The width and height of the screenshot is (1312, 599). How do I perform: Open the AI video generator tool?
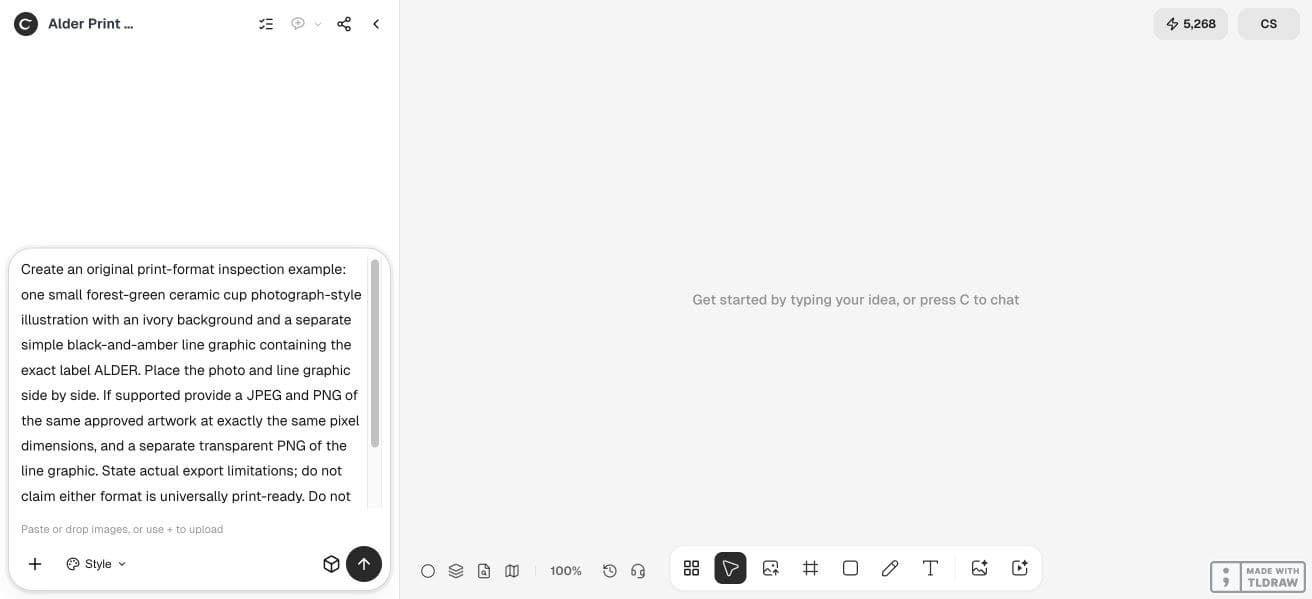pyautogui.click(x=1020, y=568)
